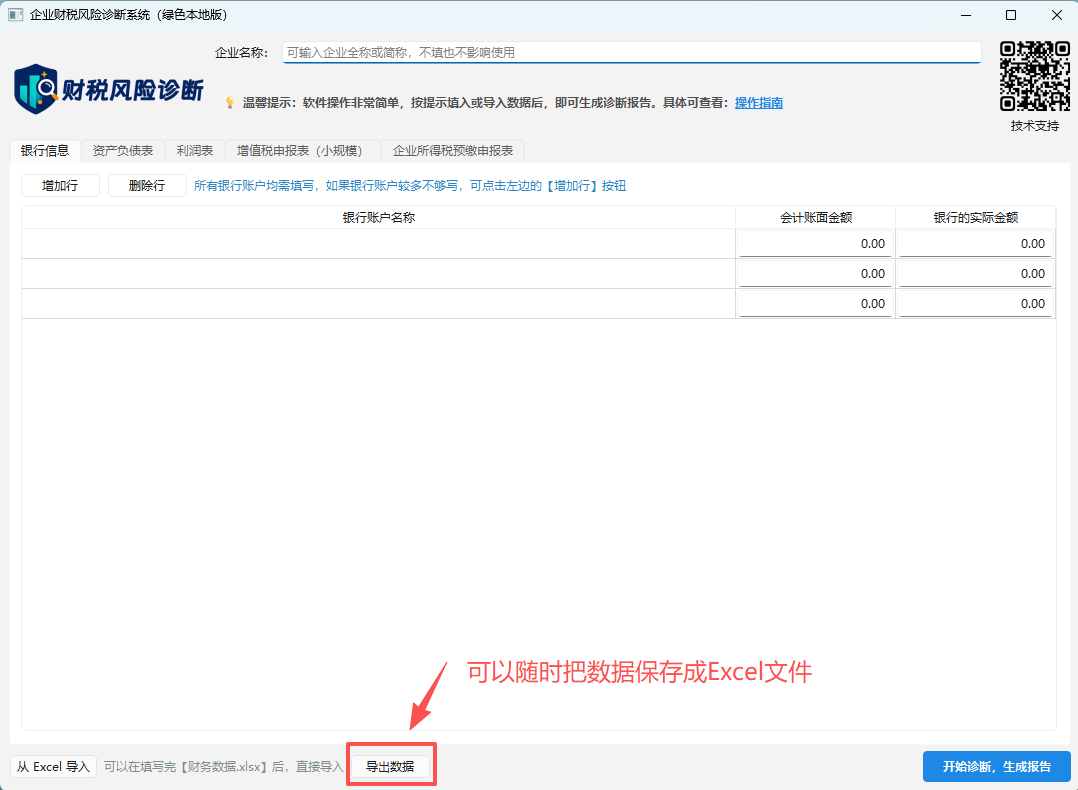The height and width of the screenshot is (790, 1078).
Task: Click the lightbulb tip icon
Action: (230, 102)
